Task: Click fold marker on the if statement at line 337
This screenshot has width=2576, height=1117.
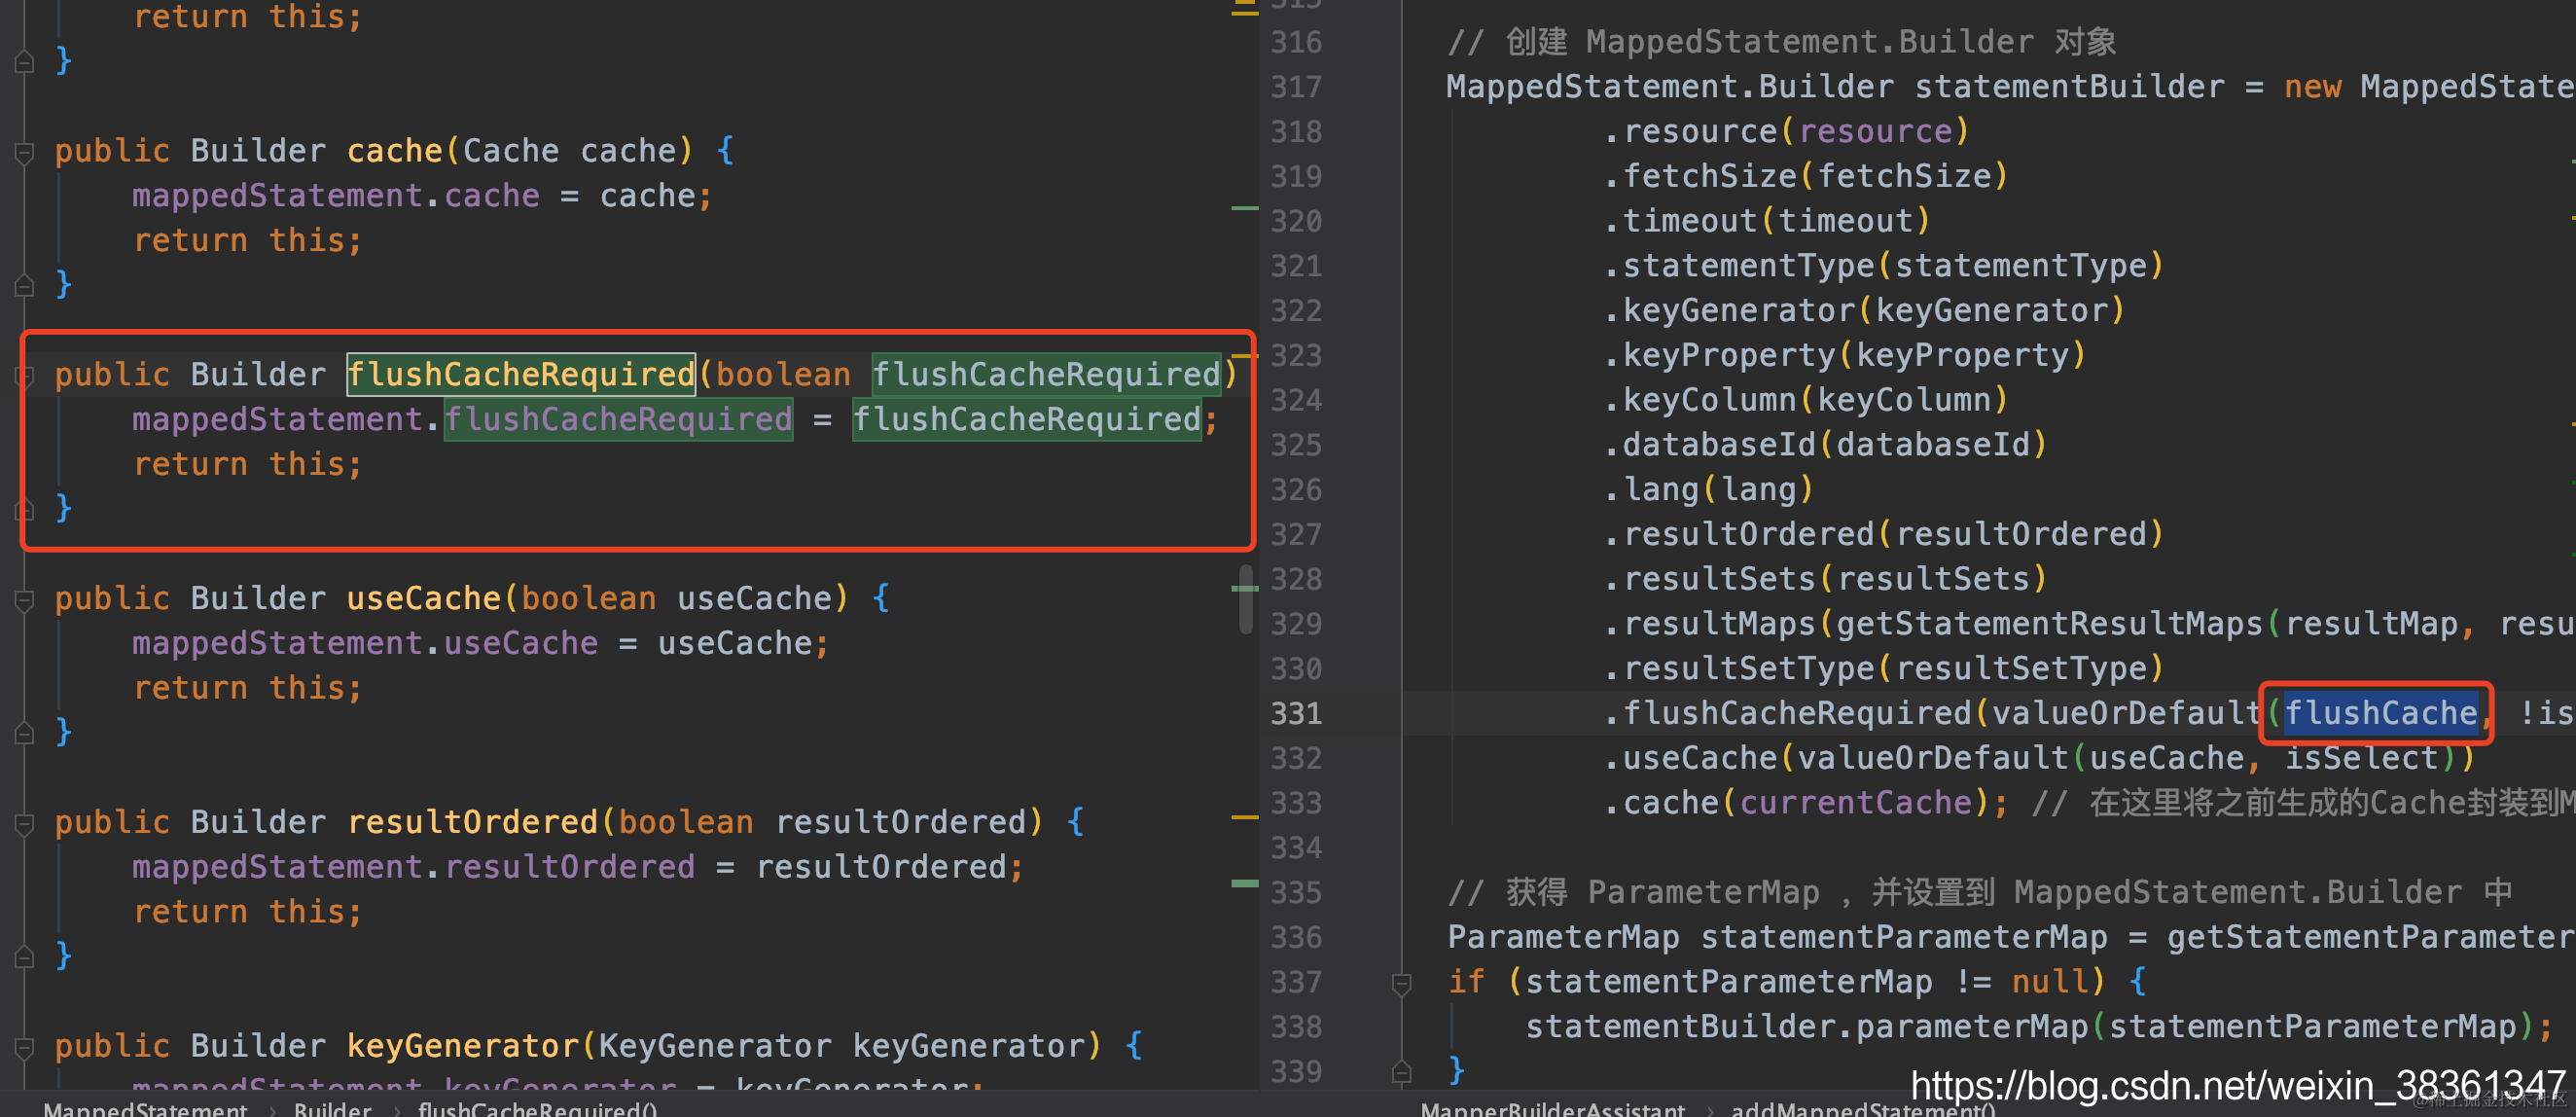Action: 1401,983
